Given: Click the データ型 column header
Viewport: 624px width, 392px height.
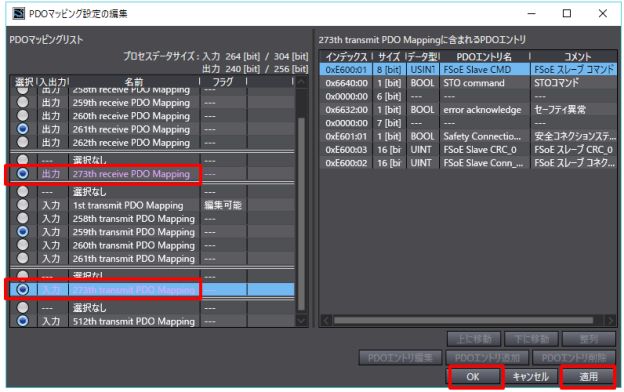Looking at the screenshot, I should click(423, 57).
